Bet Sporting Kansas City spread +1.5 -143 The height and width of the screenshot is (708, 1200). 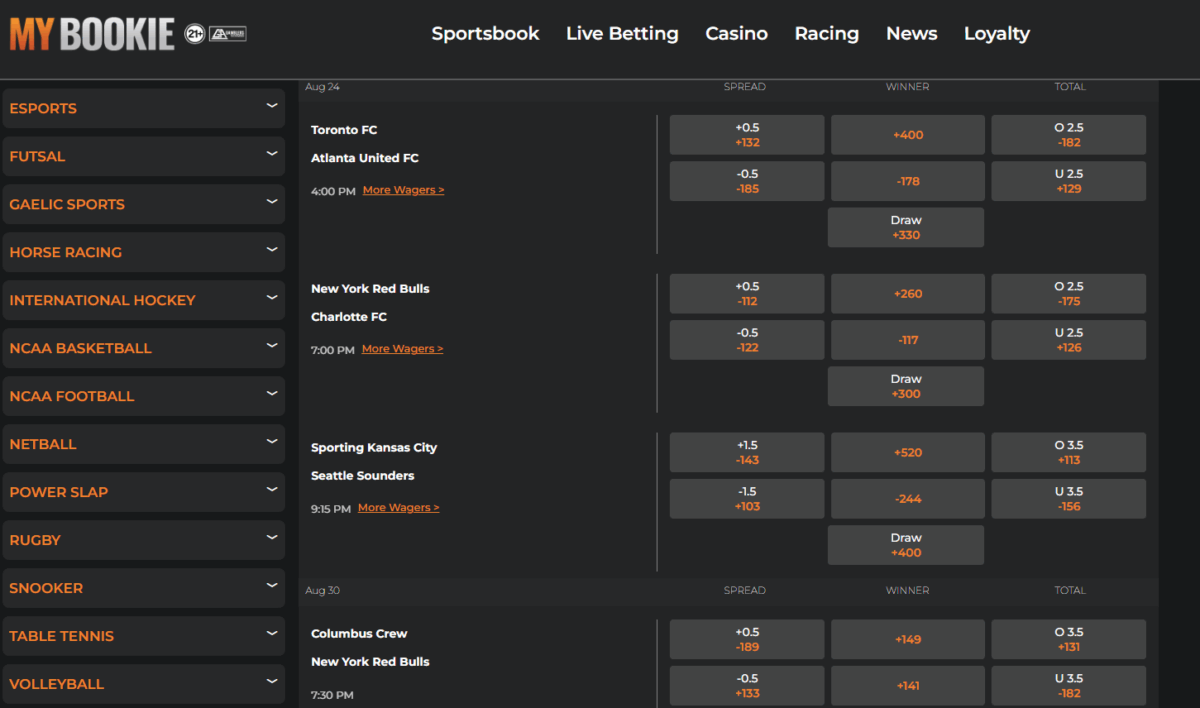pos(747,453)
